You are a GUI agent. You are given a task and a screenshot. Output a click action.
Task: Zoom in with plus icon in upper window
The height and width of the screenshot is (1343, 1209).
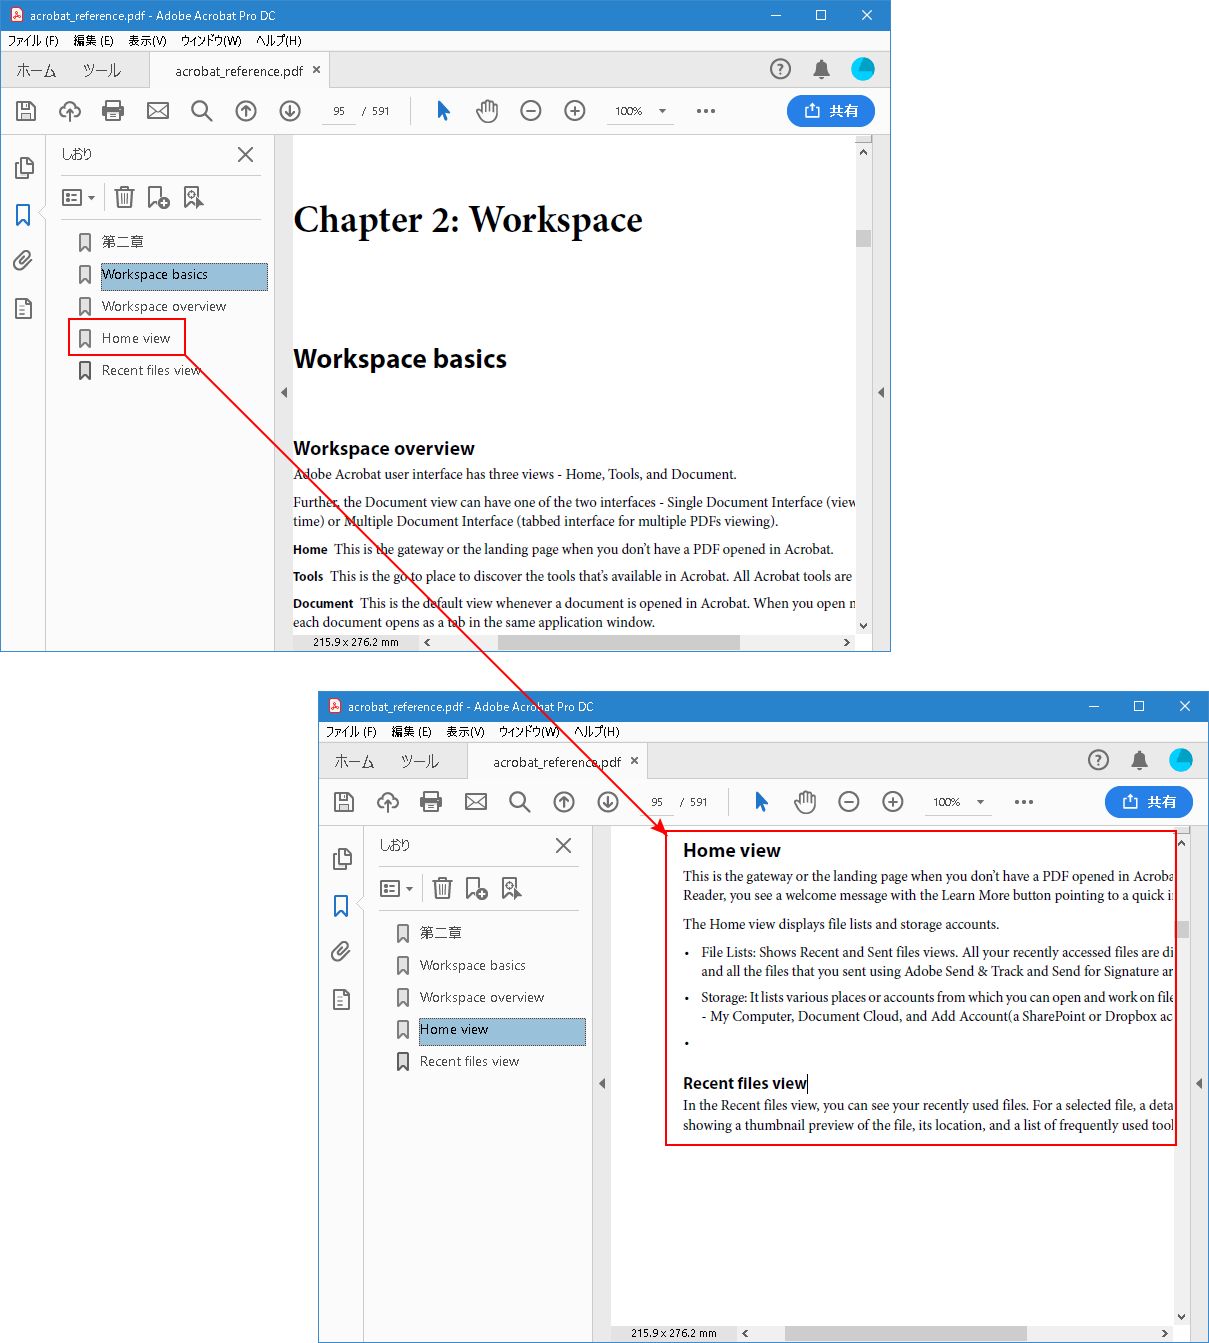pos(575,111)
